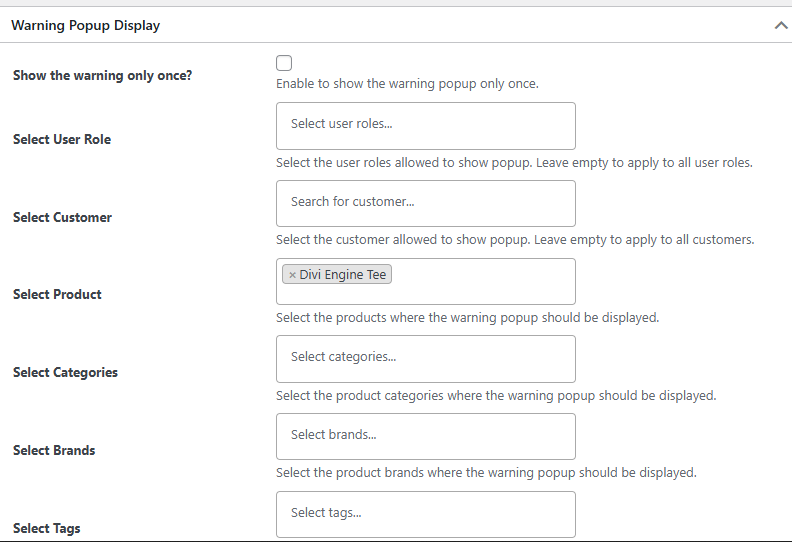Screen dimensions: 792x542
Task: Click the Select Tags label
Action: [47, 529]
